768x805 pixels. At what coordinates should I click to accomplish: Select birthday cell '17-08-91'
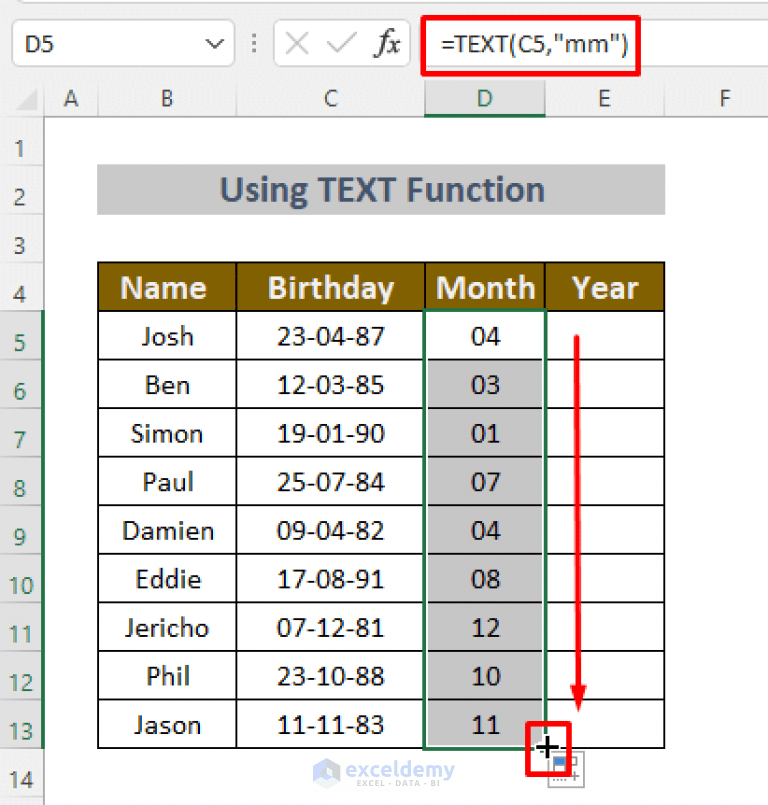331,579
